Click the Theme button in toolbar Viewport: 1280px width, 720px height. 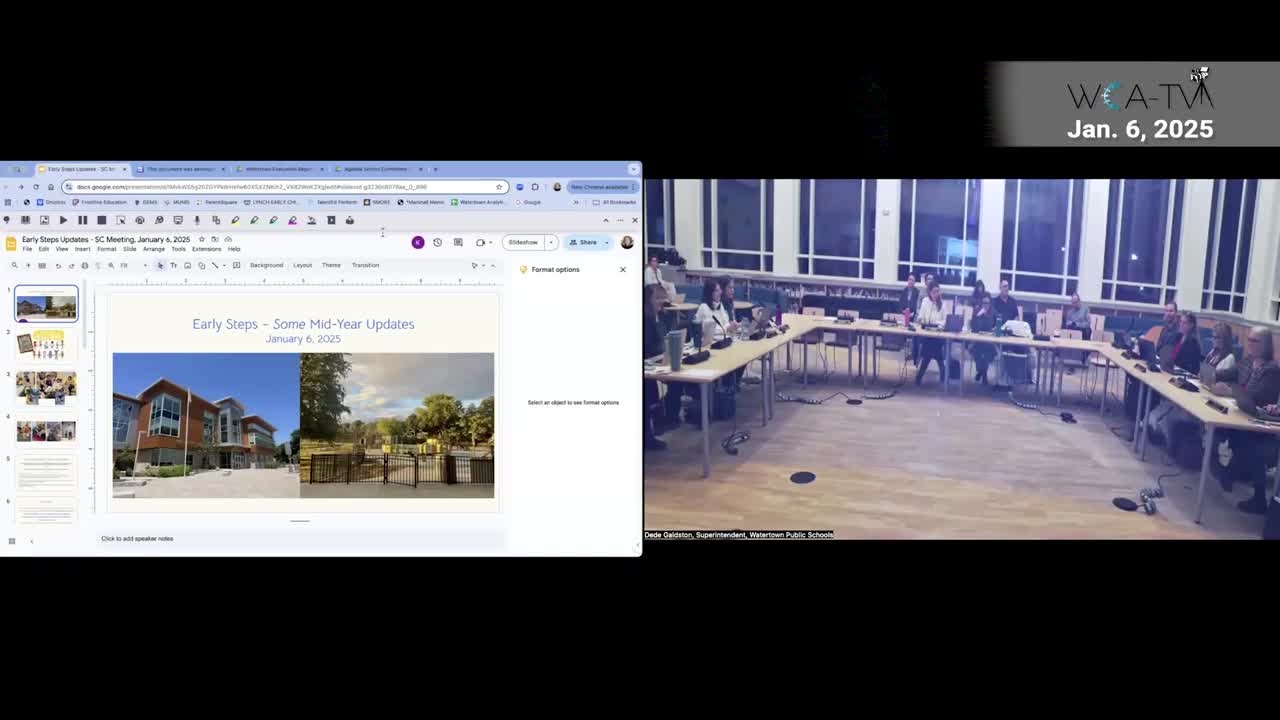tap(331, 265)
